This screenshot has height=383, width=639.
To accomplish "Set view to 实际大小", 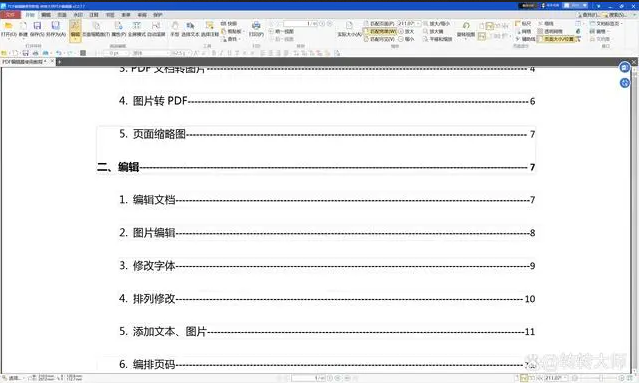I will (x=349, y=29).
